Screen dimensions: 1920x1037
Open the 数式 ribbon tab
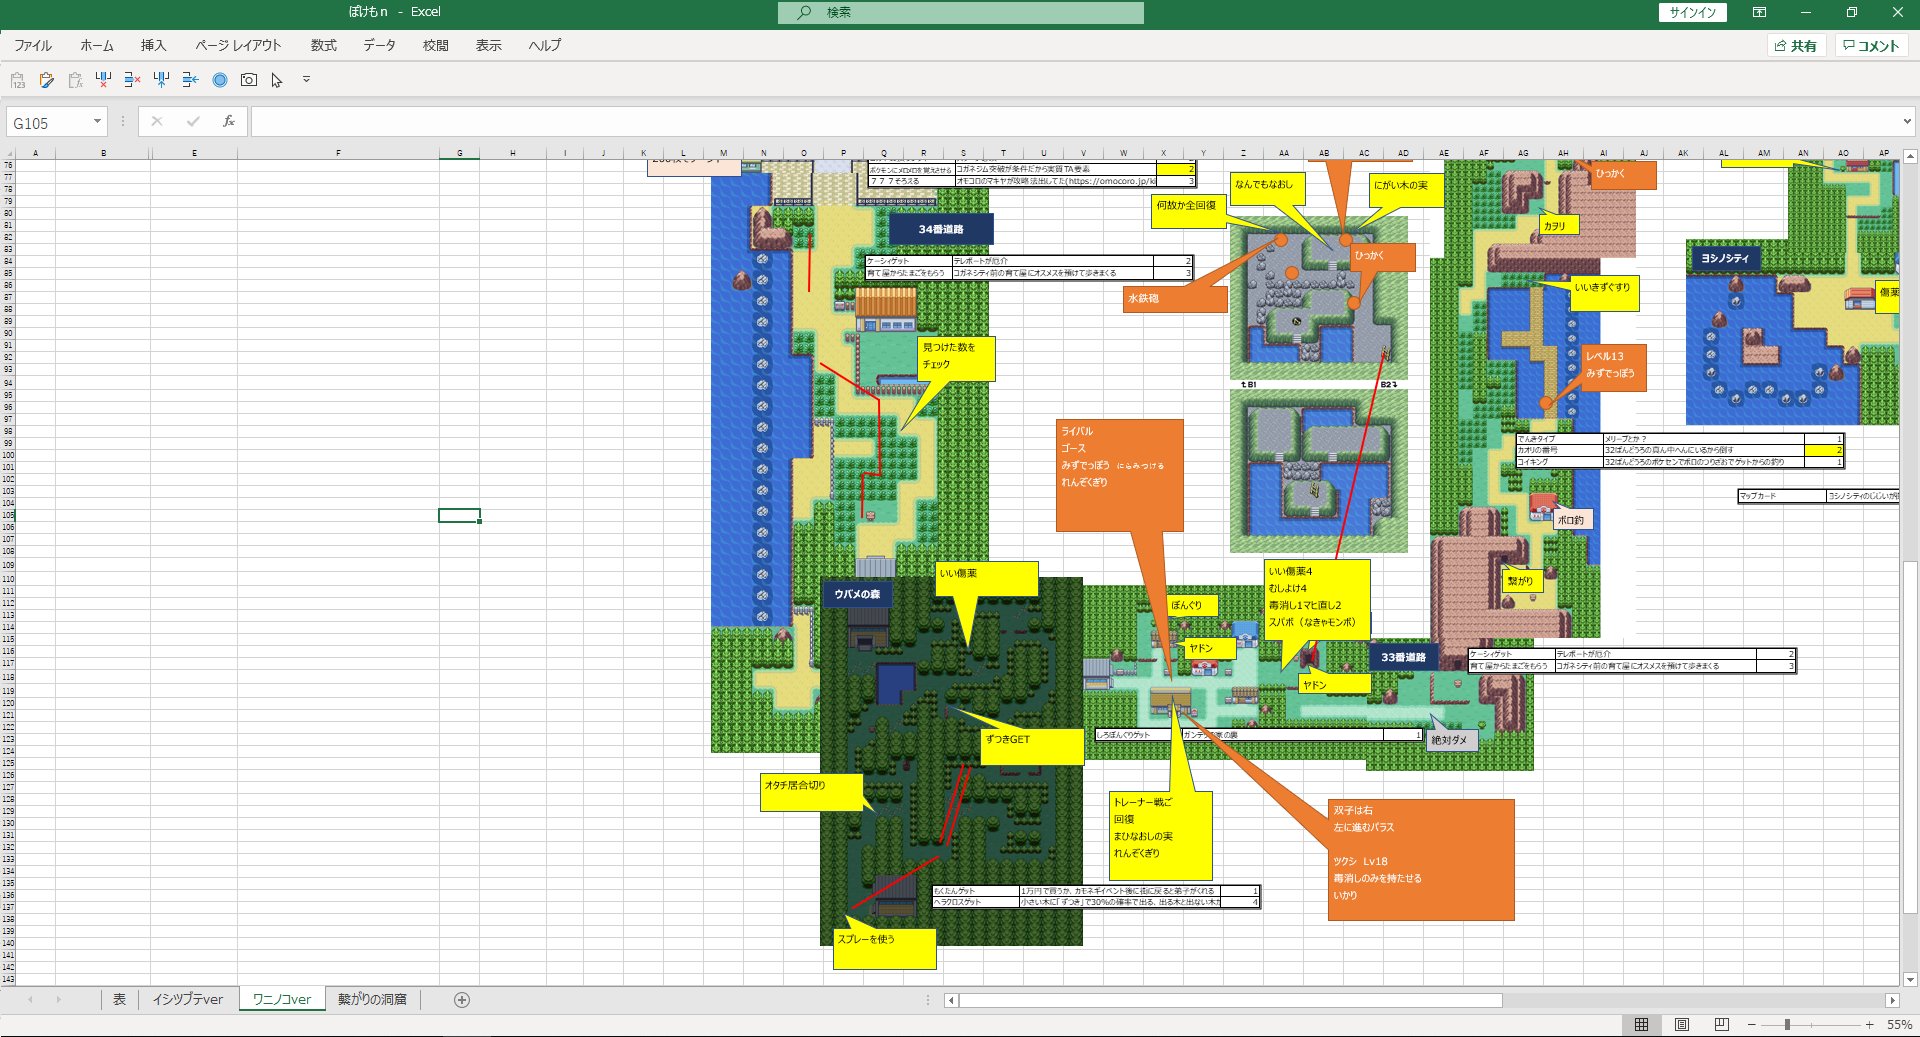pyautogui.click(x=323, y=45)
